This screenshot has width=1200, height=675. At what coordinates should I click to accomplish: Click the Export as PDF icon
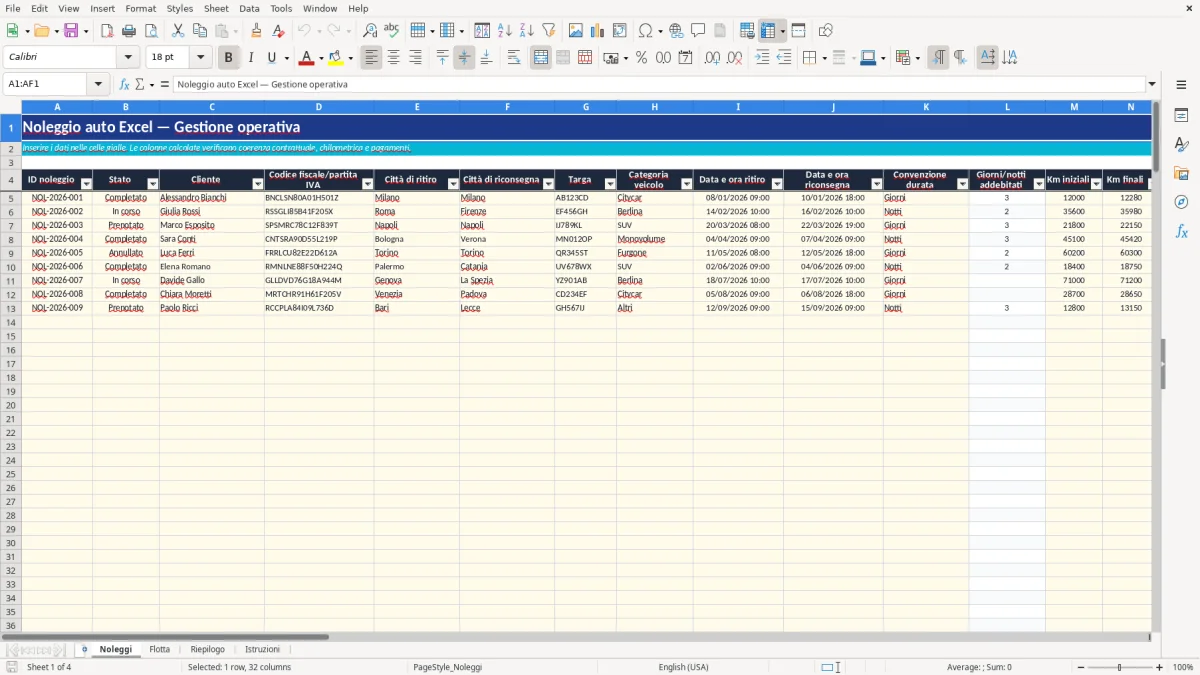tap(107, 30)
